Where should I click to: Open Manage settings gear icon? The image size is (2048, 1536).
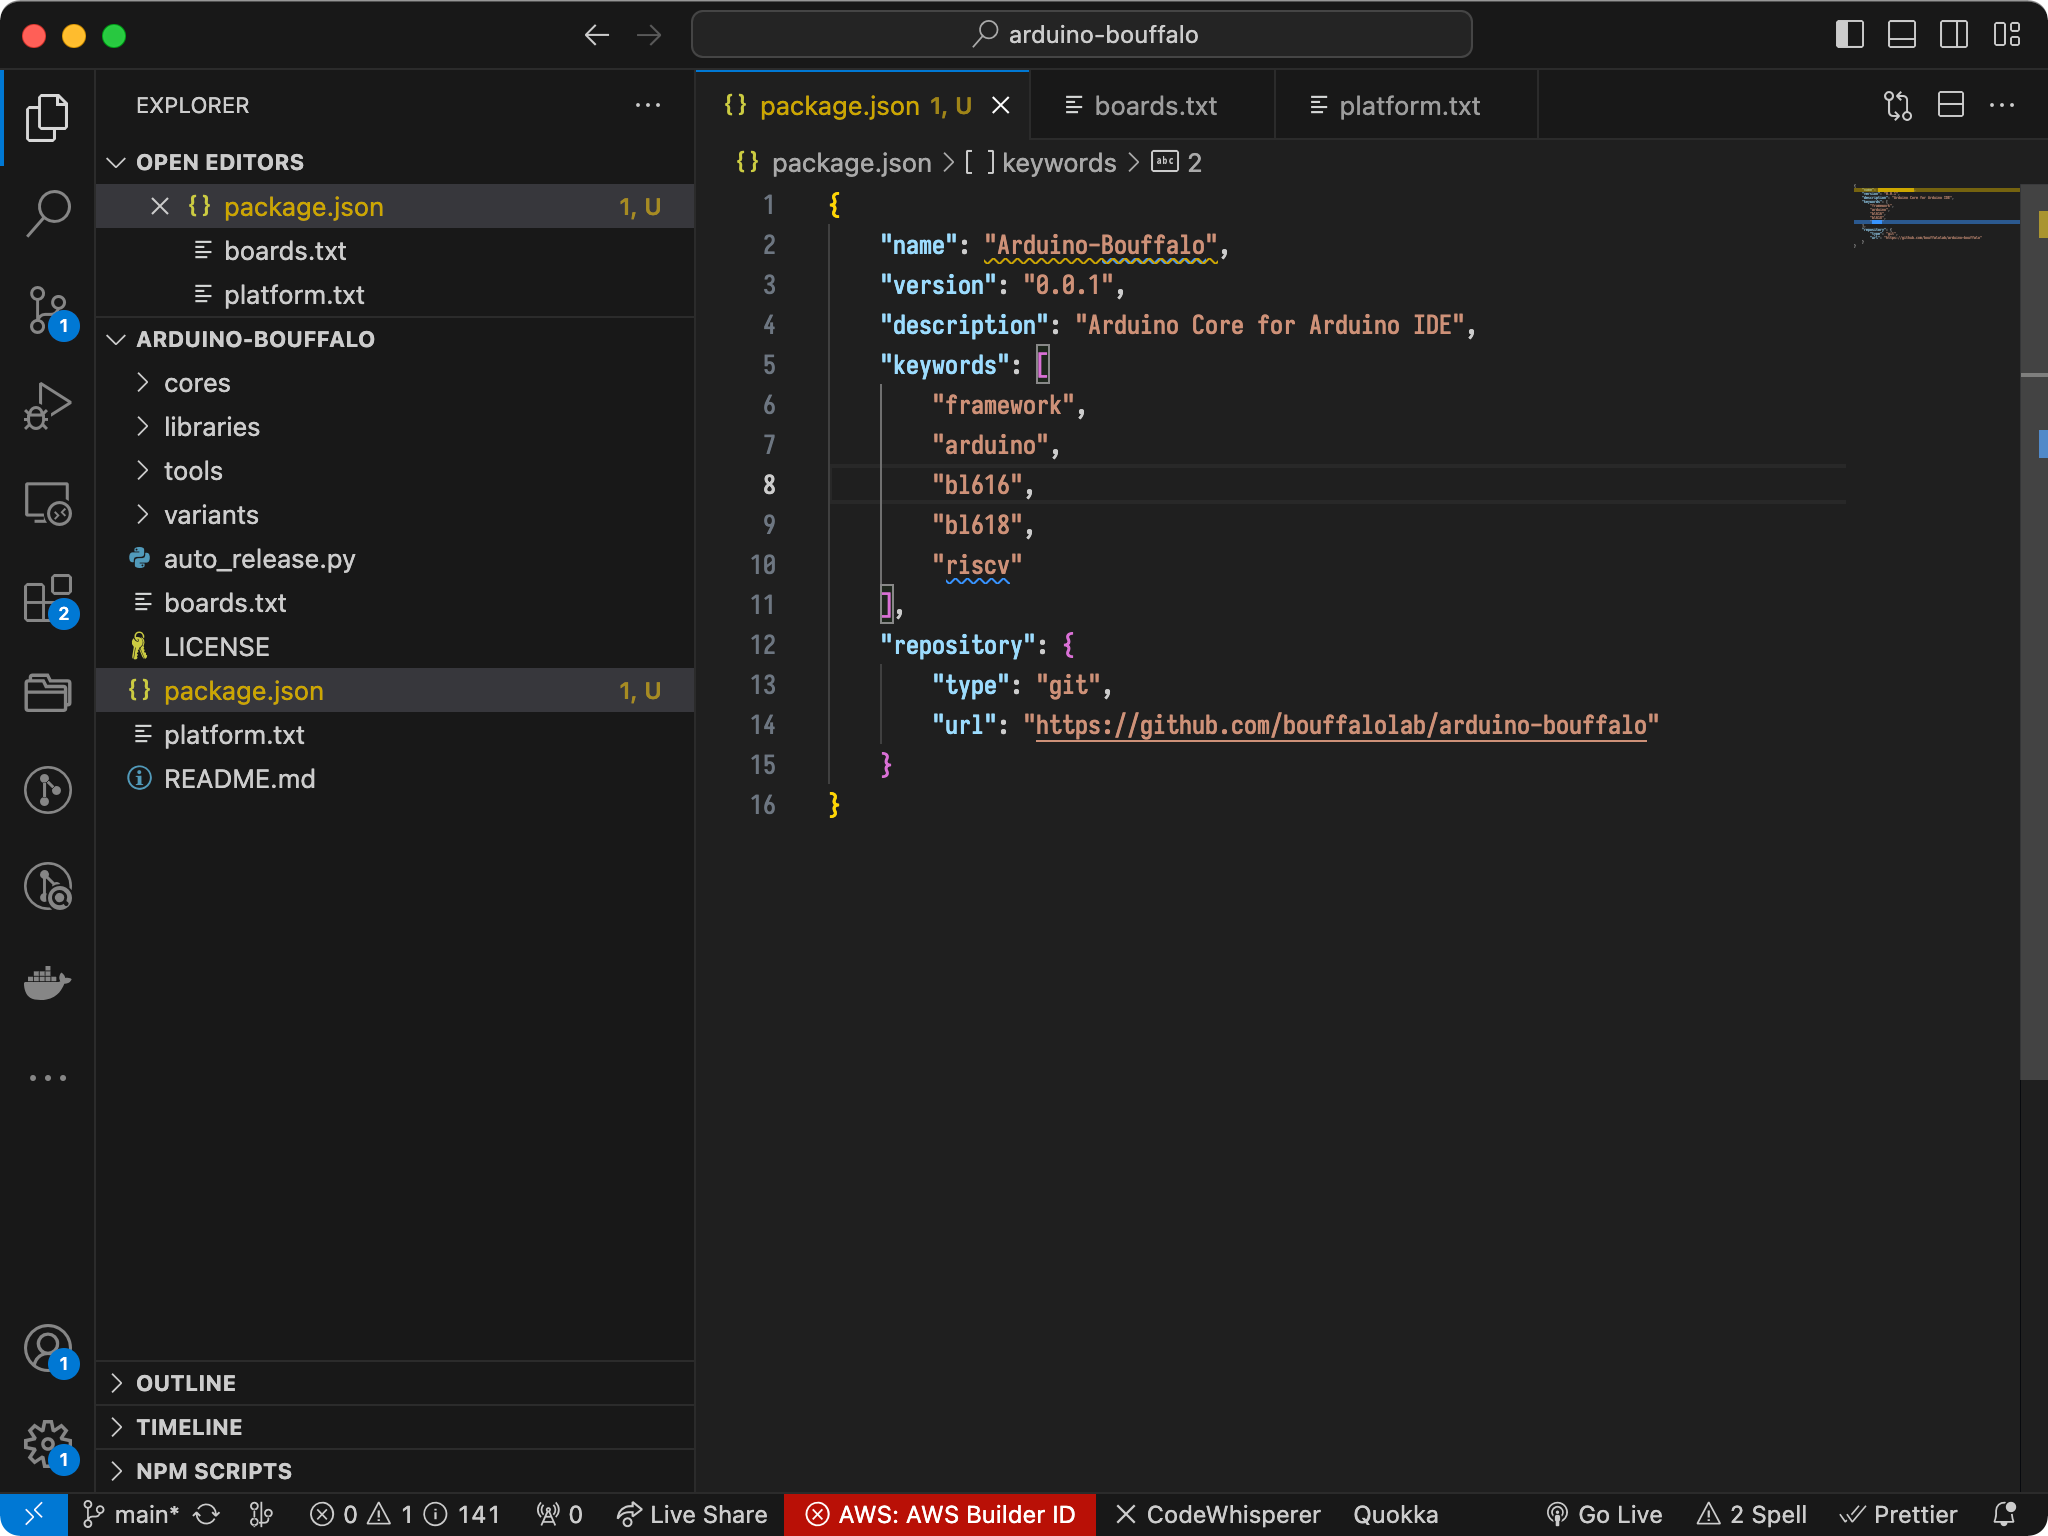[47, 1446]
